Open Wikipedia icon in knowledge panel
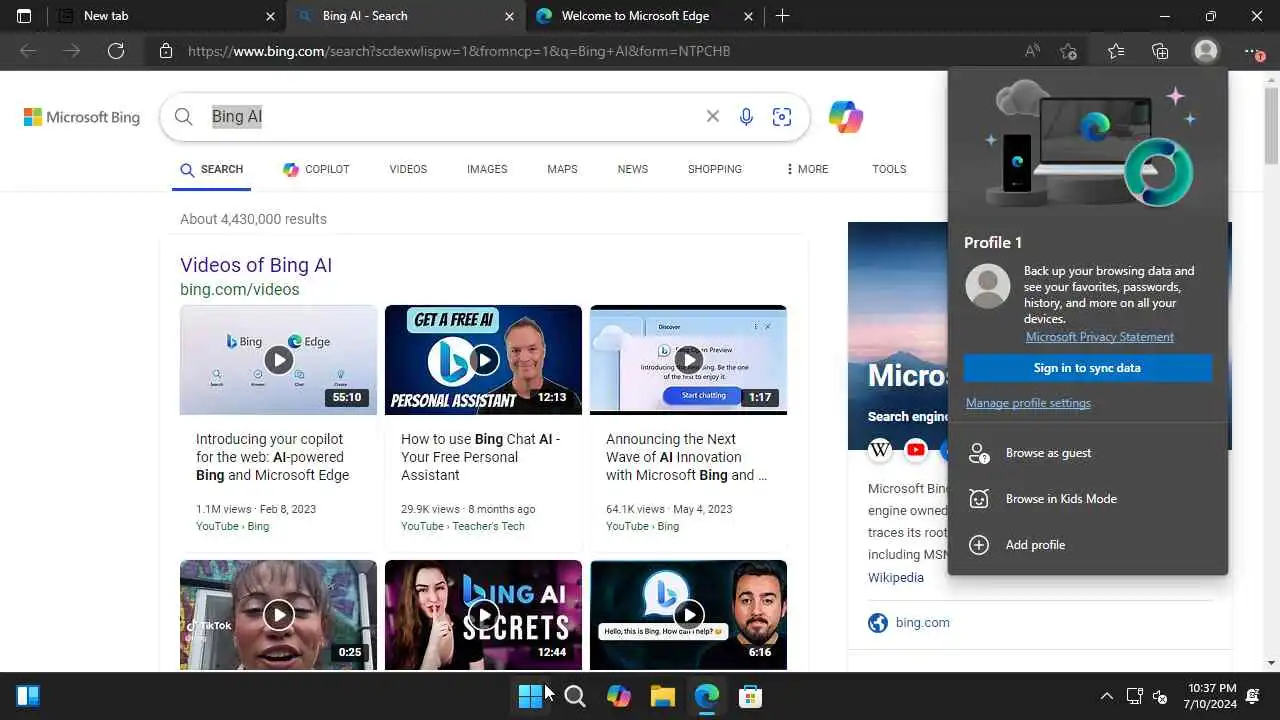Screen dimensions: 1280x720 click(880, 450)
